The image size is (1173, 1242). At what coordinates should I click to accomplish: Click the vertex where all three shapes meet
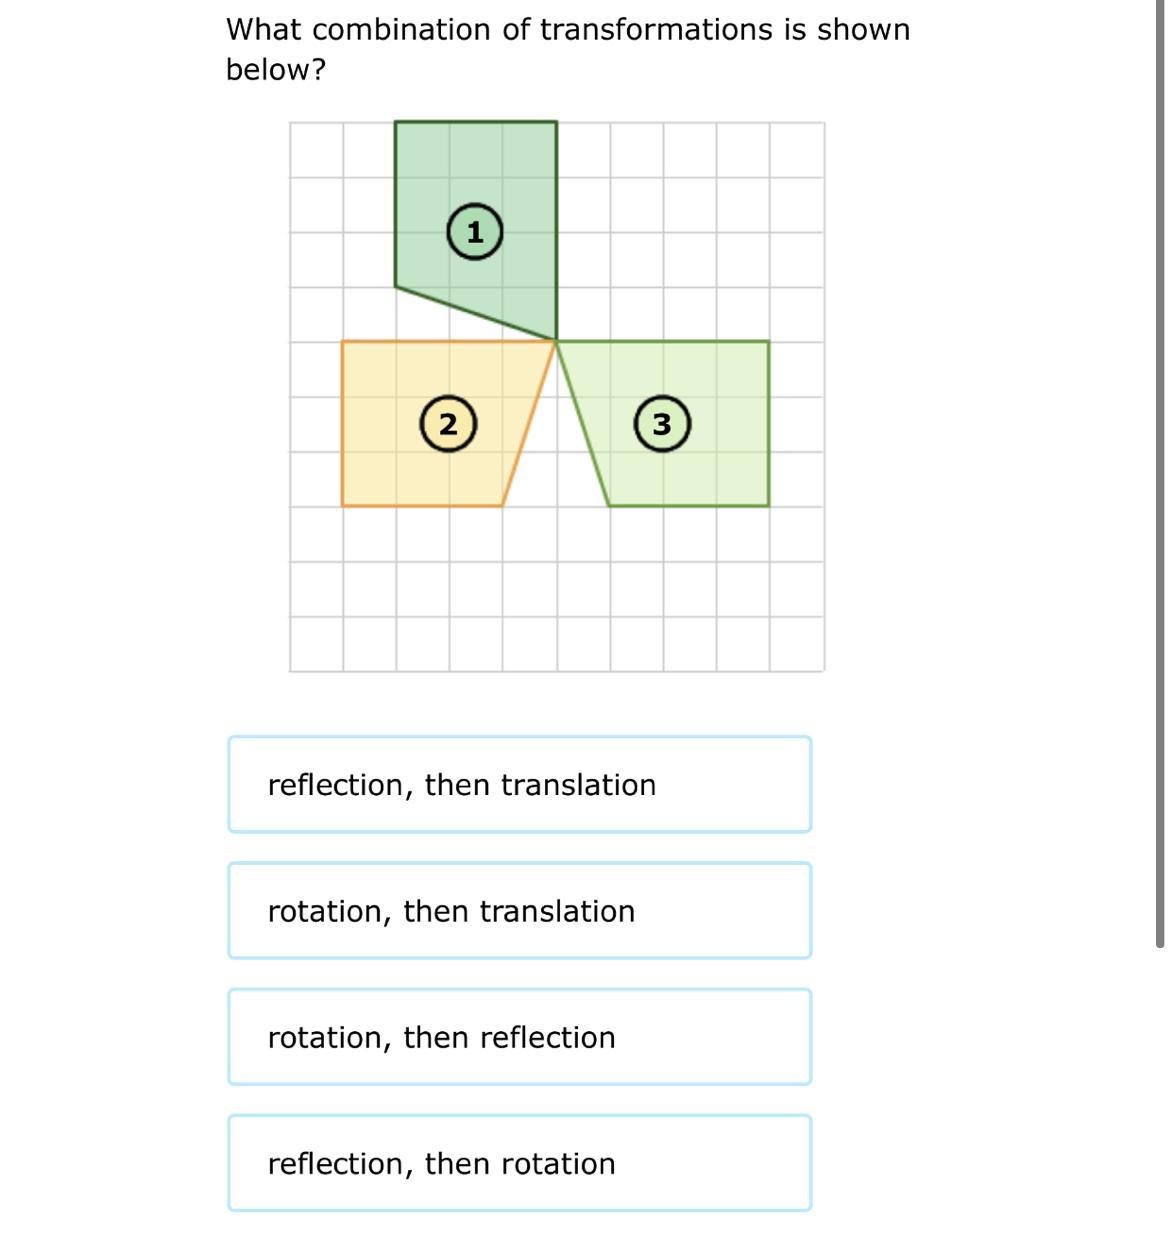click(556, 341)
